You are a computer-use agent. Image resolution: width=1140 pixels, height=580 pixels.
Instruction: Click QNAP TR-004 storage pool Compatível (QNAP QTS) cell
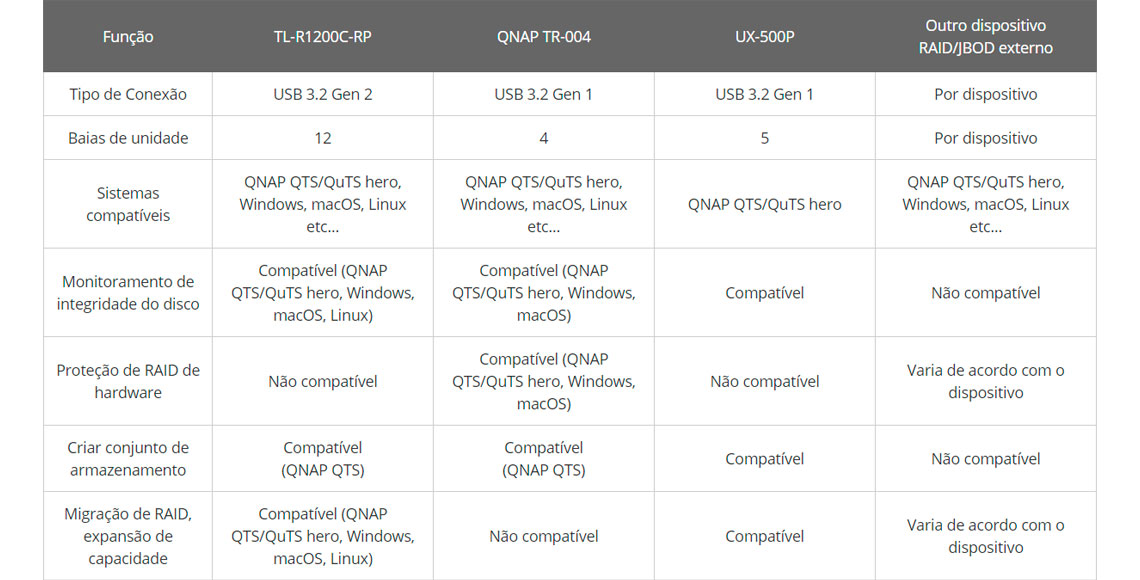tap(543, 459)
